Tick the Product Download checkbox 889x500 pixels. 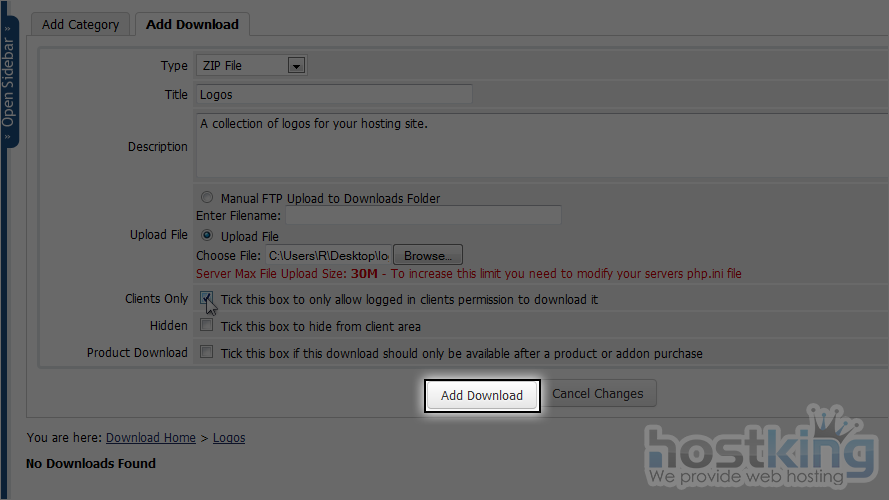click(206, 353)
